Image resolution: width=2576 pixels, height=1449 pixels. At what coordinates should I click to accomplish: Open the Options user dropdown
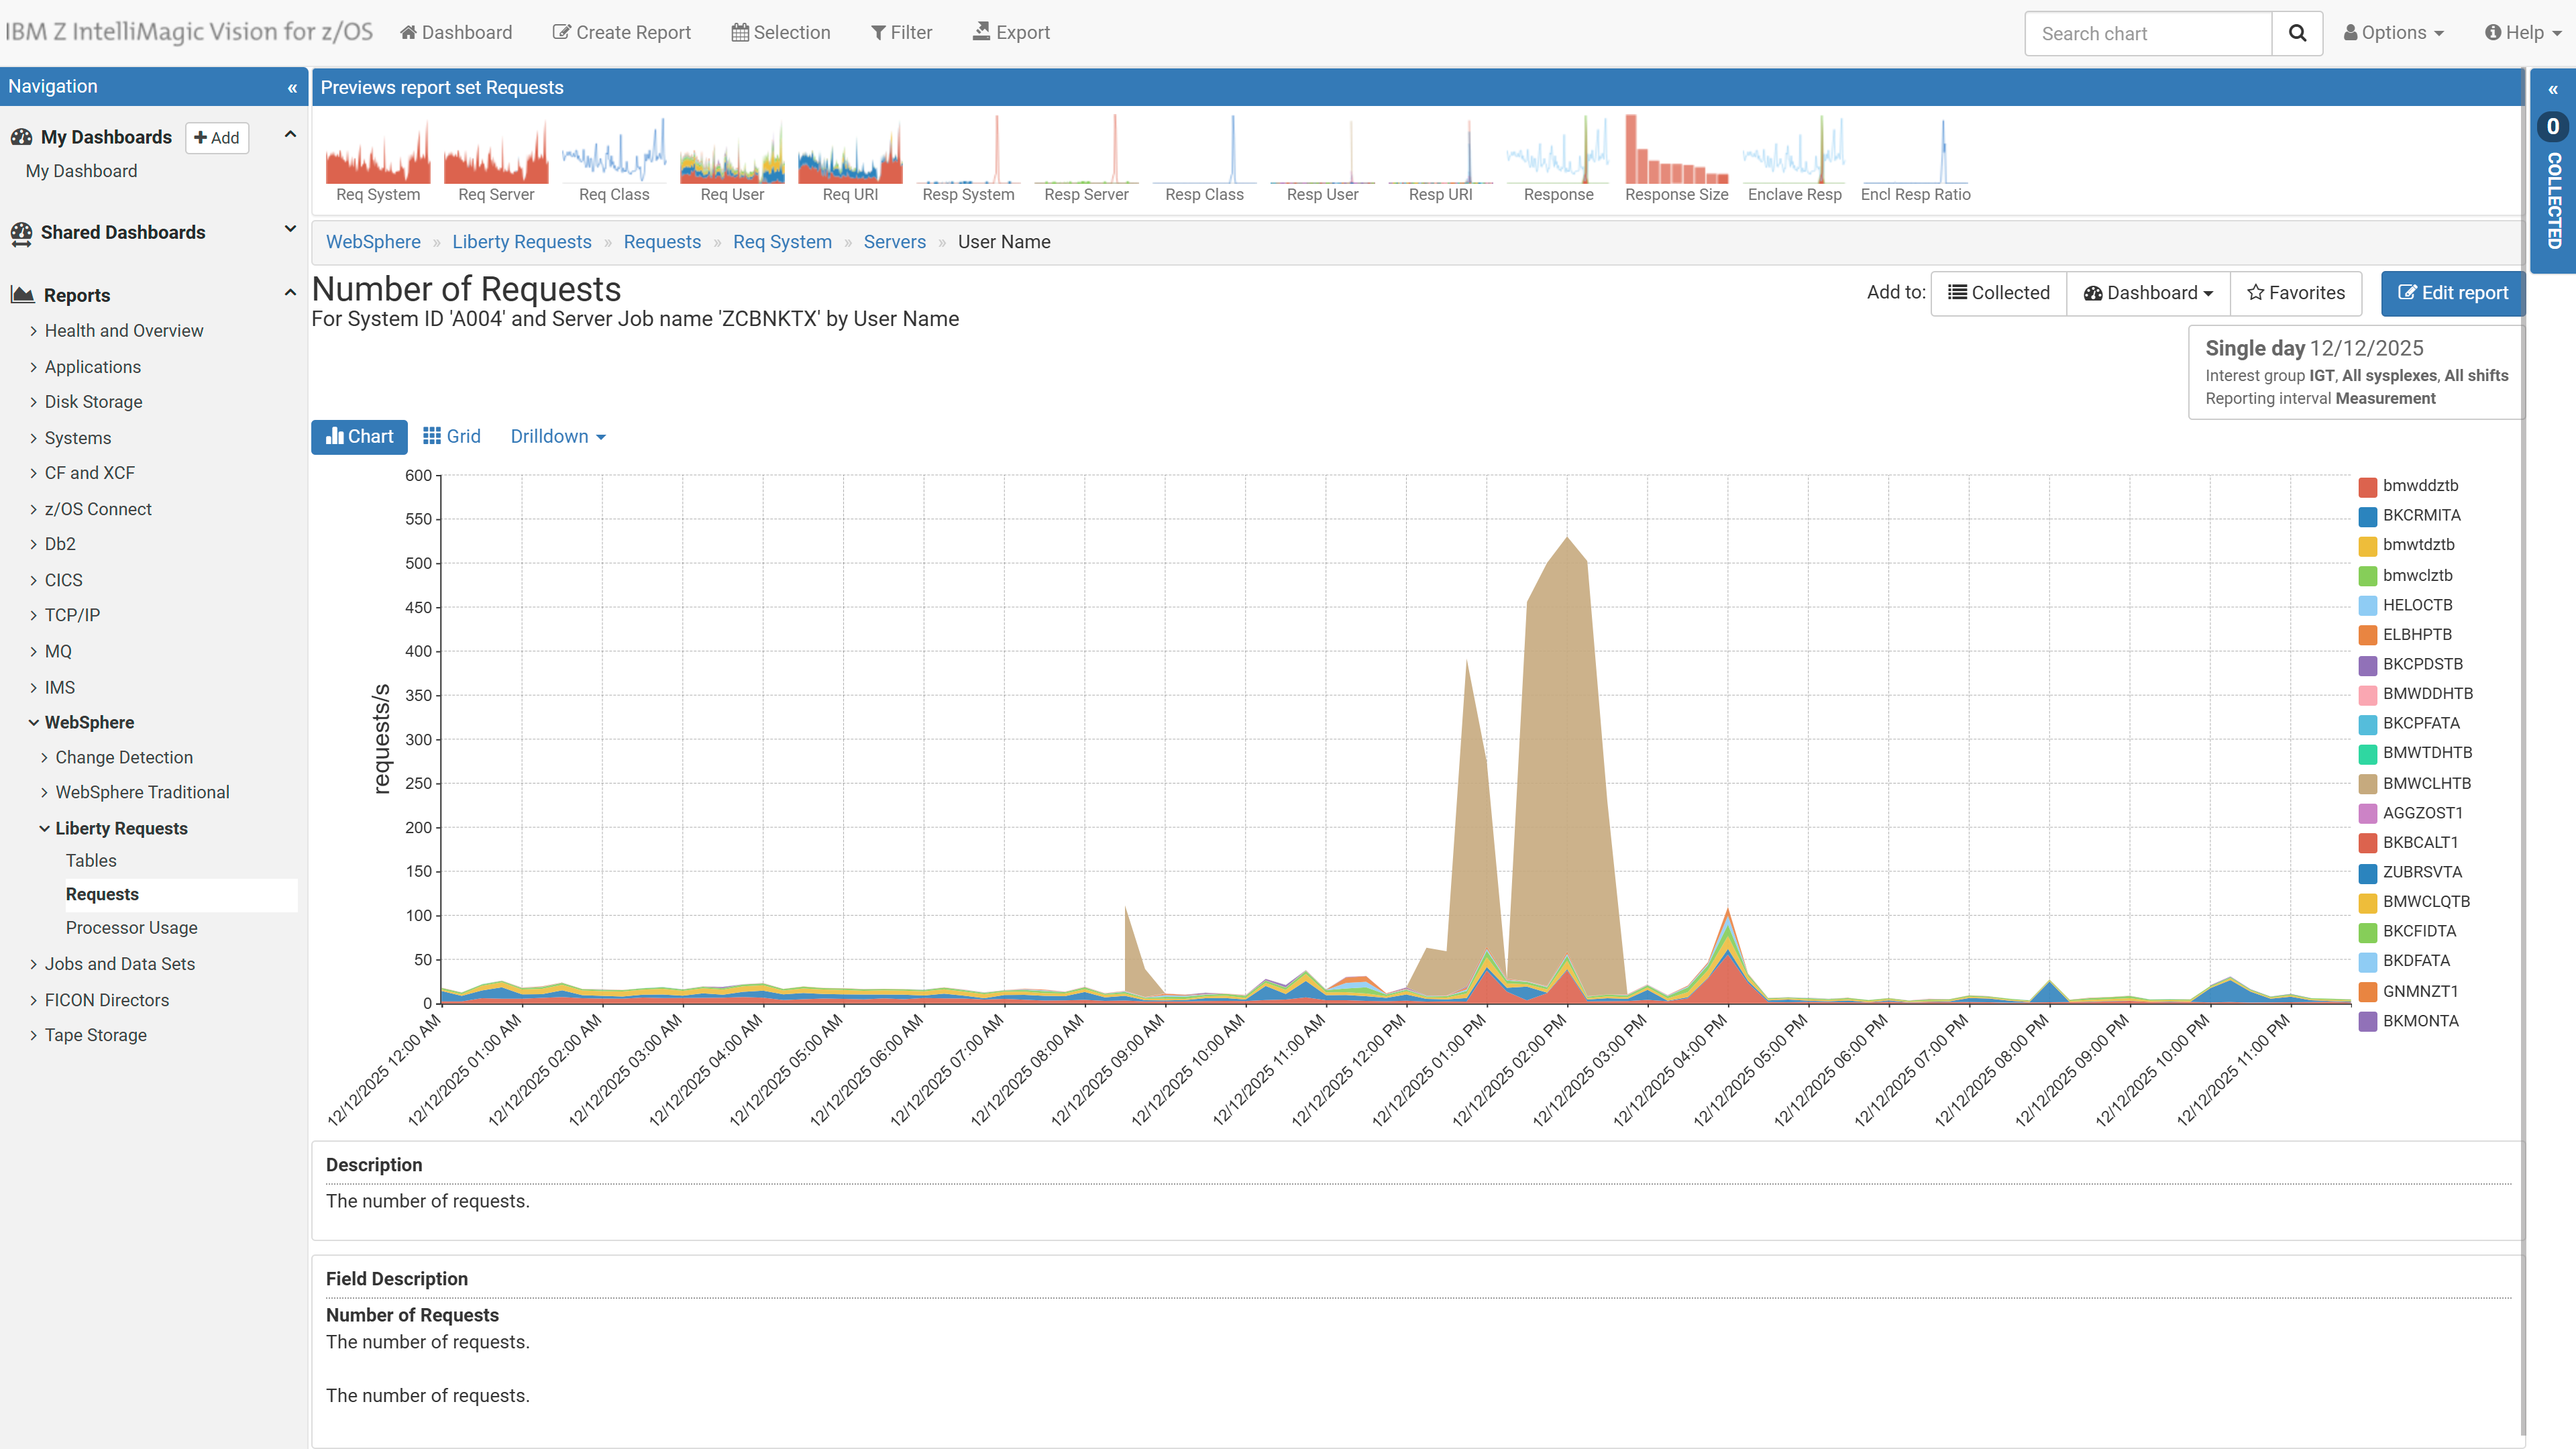2393,32
